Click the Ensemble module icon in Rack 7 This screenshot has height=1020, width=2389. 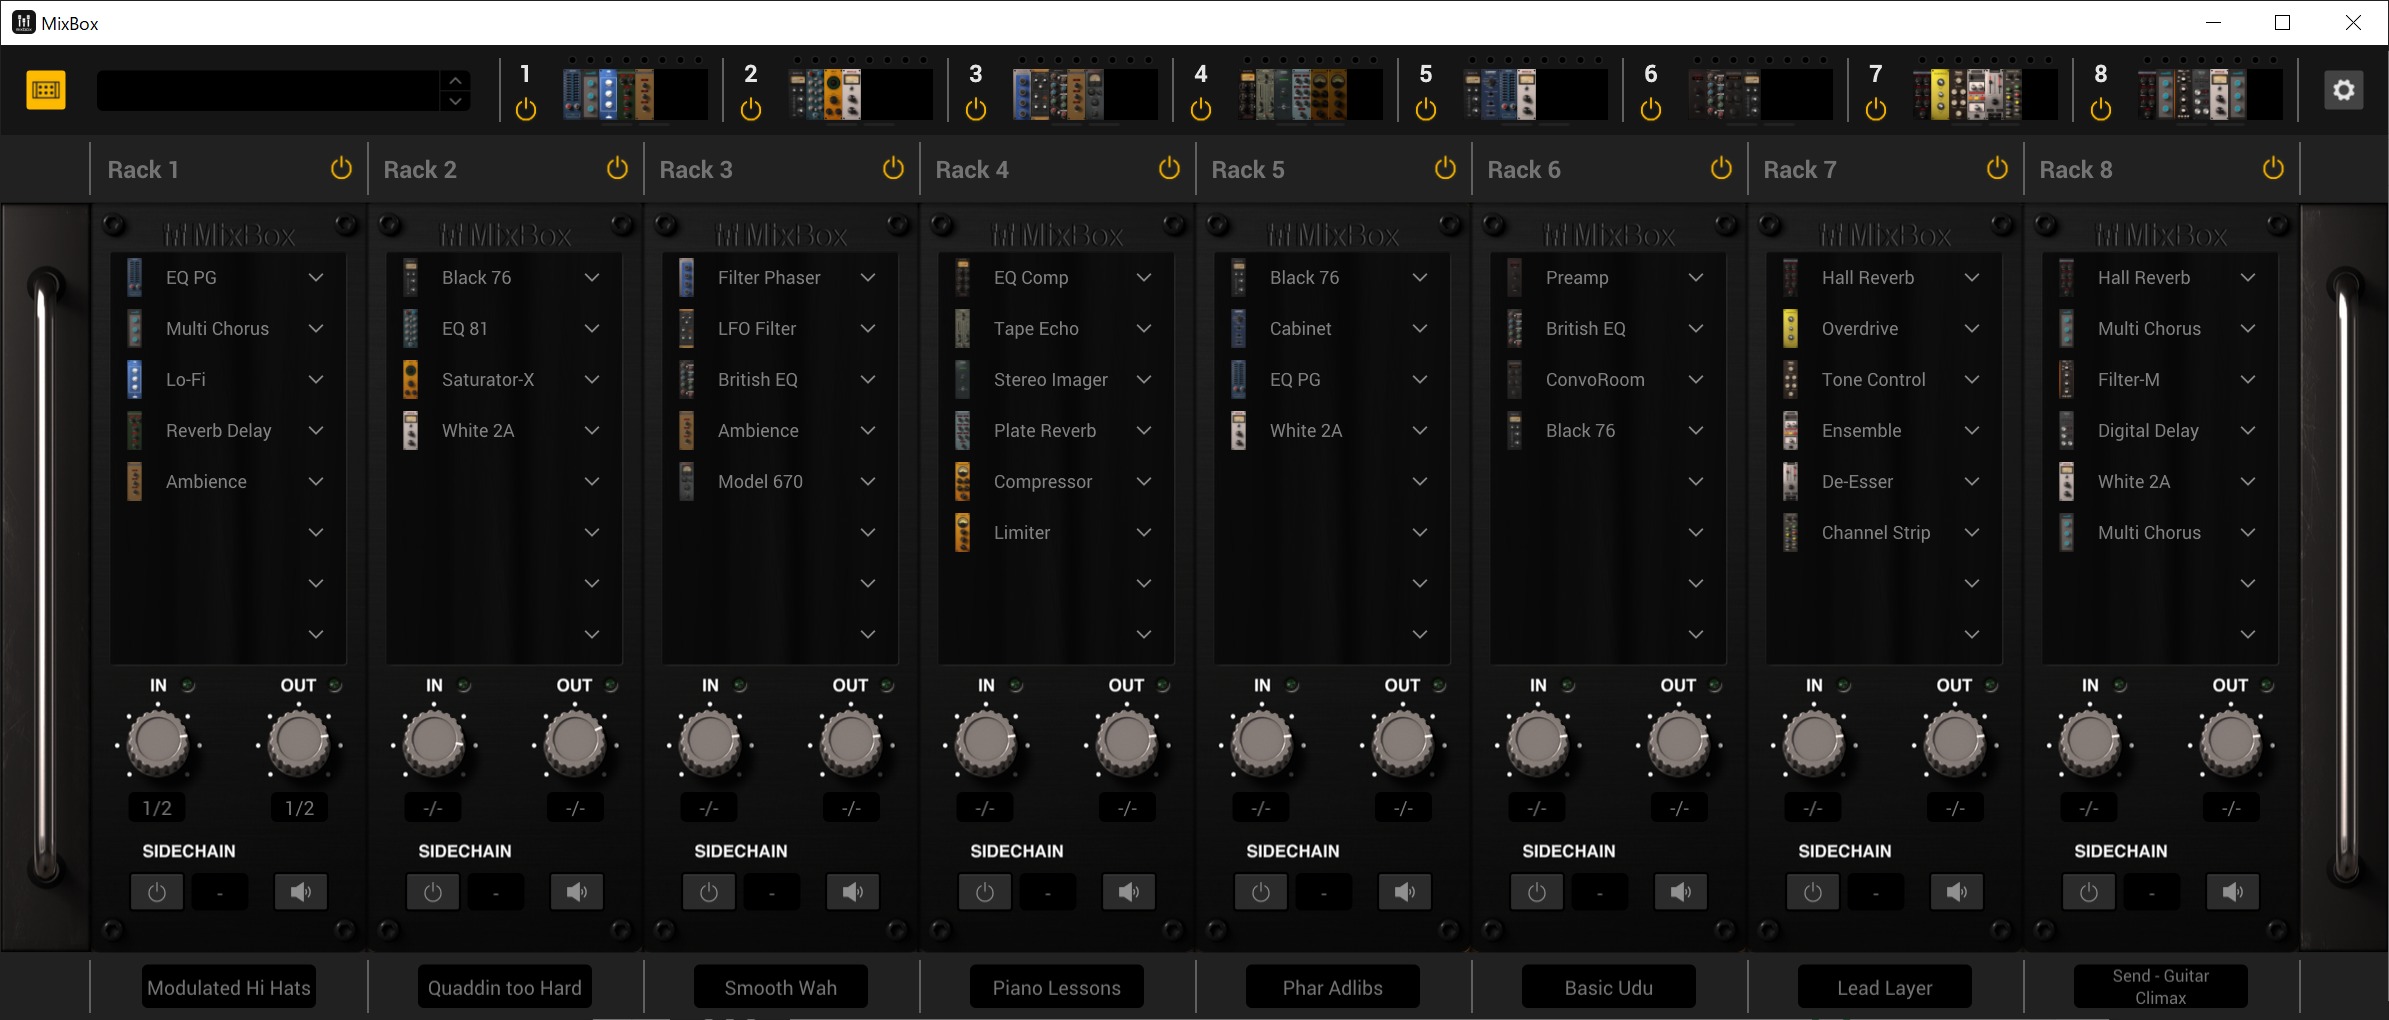pos(1790,430)
